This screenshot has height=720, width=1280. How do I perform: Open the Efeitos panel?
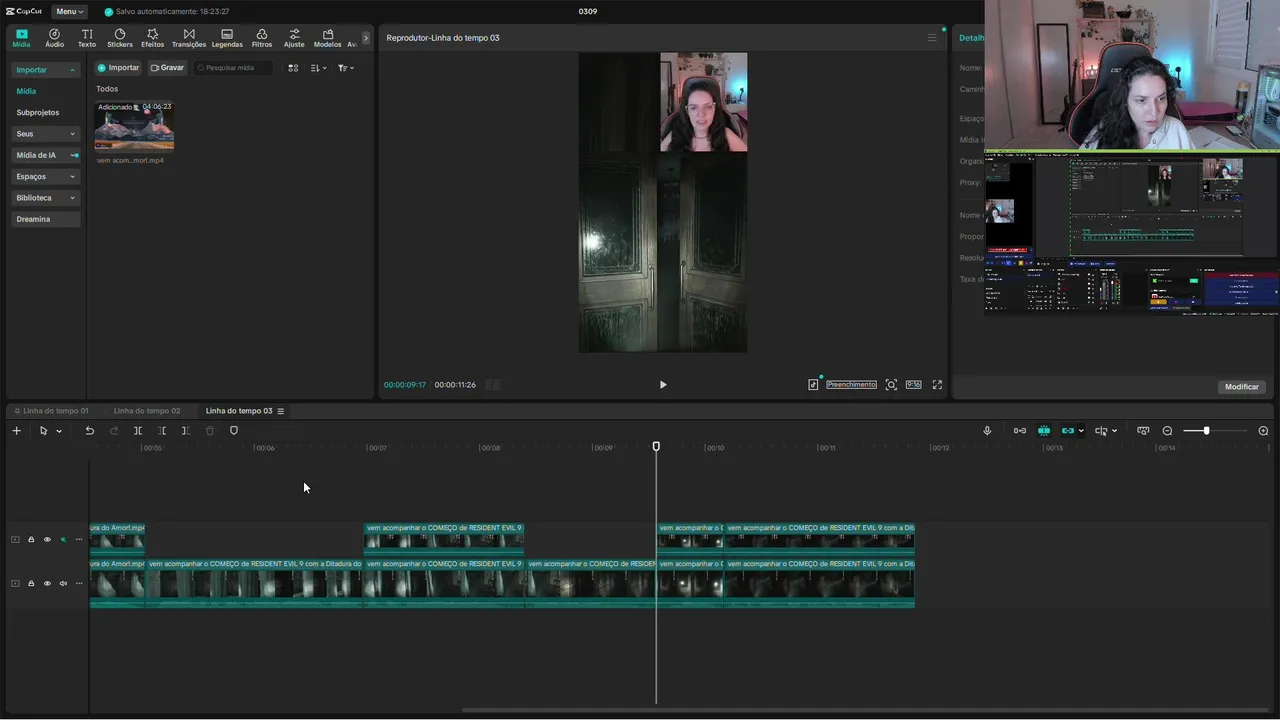(152, 38)
